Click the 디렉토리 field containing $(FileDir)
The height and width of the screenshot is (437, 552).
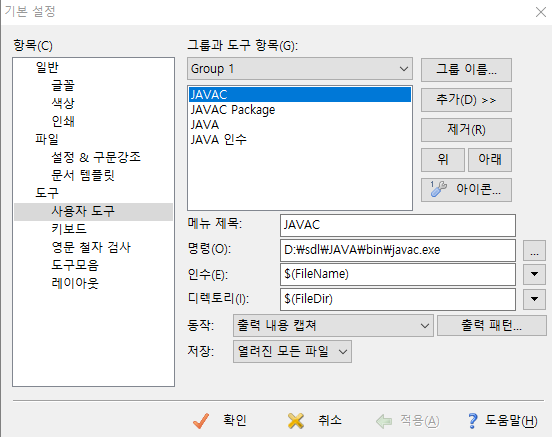coord(398,299)
